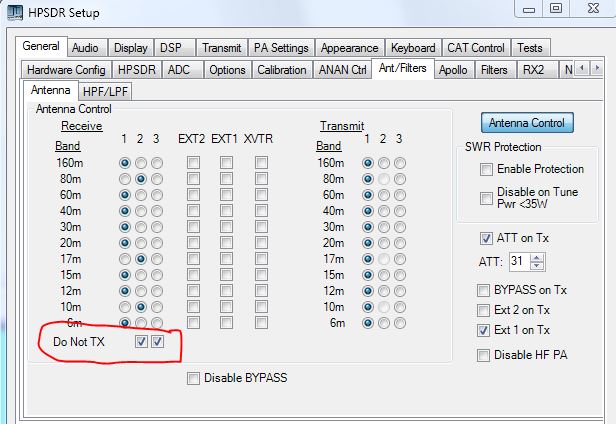Select transmit antenna 2 for 12m
The width and height of the screenshot is (616, 424).
[x=384, y=291]
